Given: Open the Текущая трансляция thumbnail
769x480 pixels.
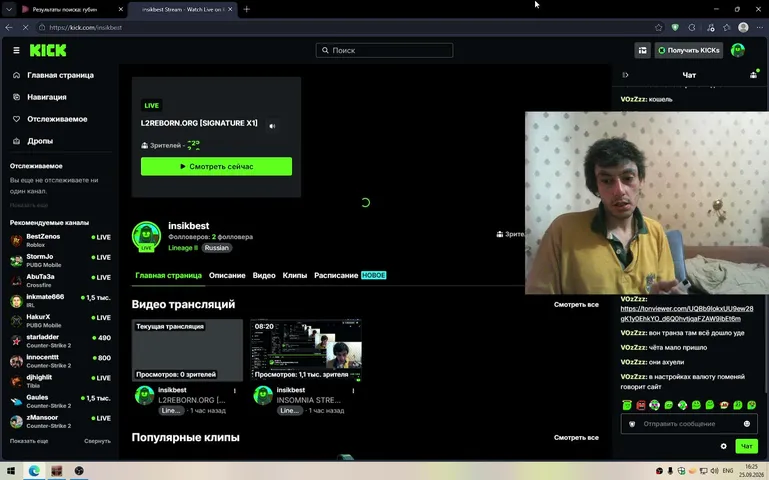Looking at the screenshot, I should 187,350.
